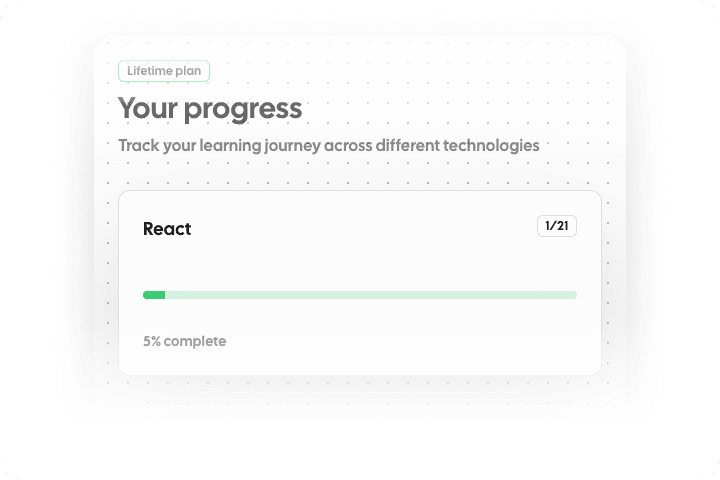Image resolution: width=720 pixels, height=480 pixels.
Task: Click the Your progress heading
Action: 210,109
